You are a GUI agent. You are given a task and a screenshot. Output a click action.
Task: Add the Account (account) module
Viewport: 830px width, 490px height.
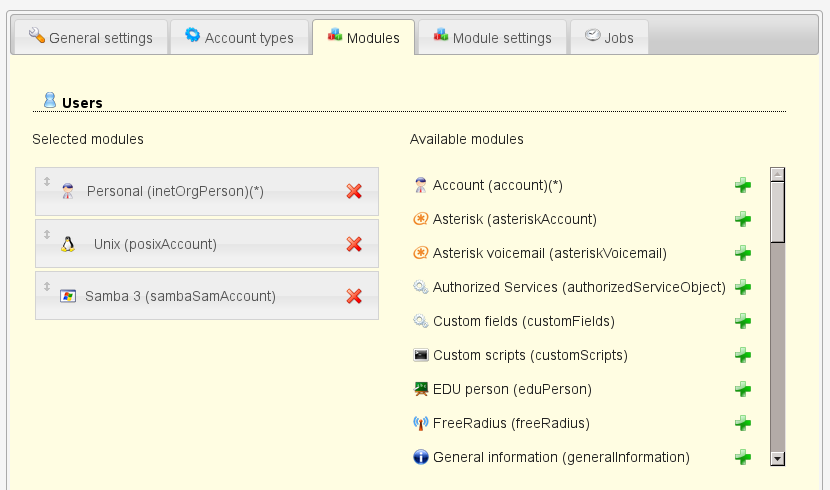pyautogui.click(x=743, y=185)
